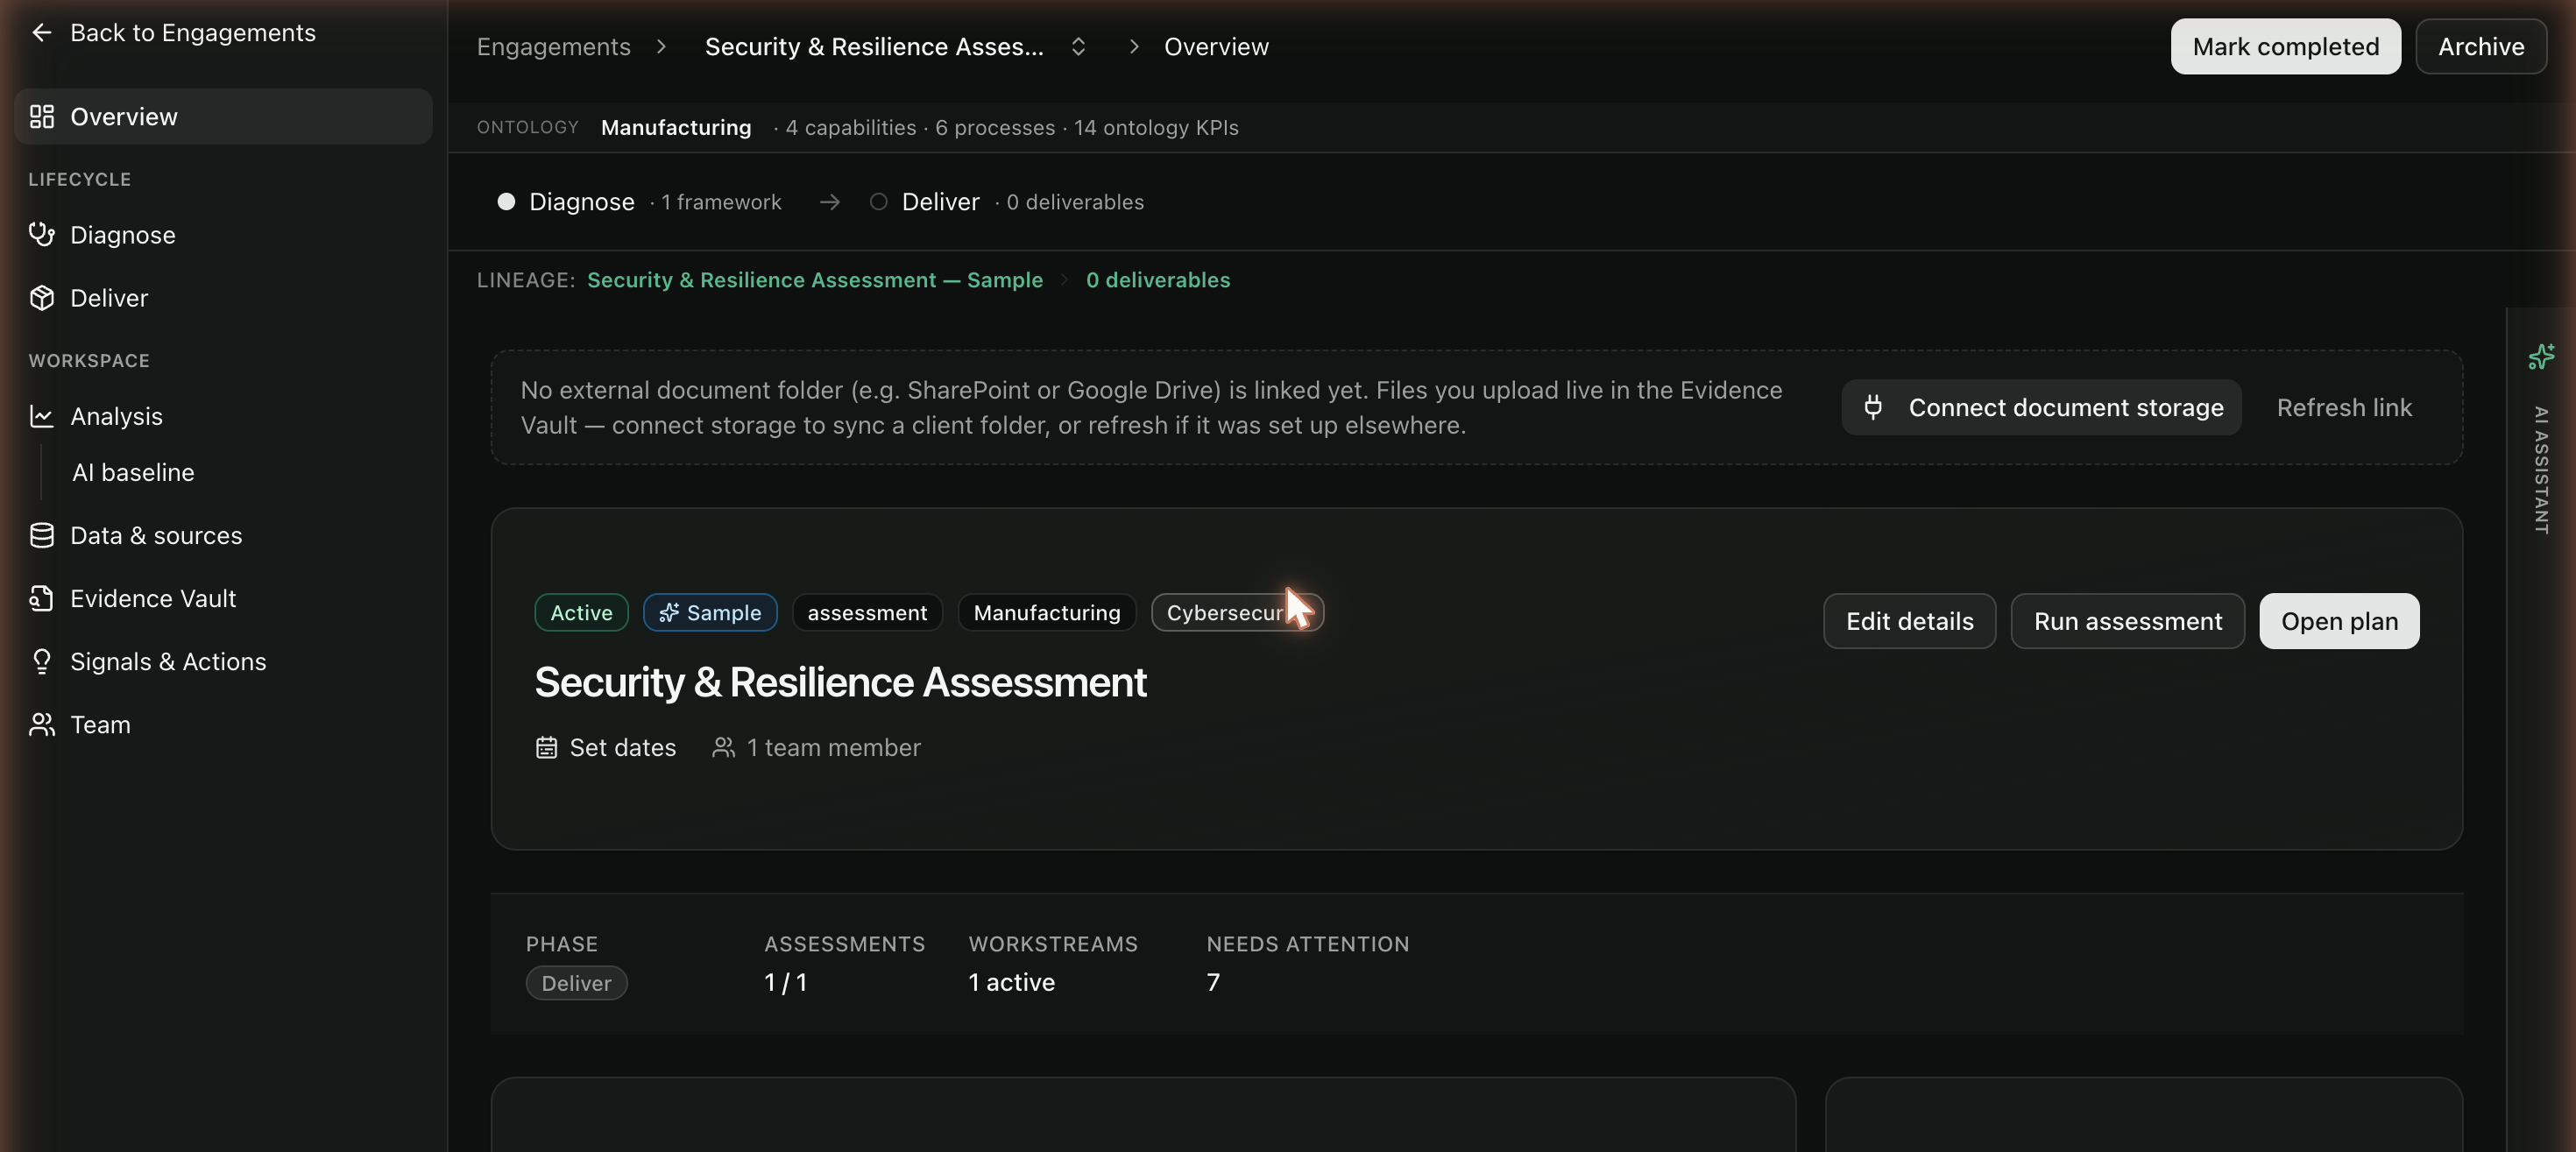Image resolution: width=2576 pixels, height=1152 pixels.
Task: Open Data & sources in sidebar
Action: tap(223, 535)
